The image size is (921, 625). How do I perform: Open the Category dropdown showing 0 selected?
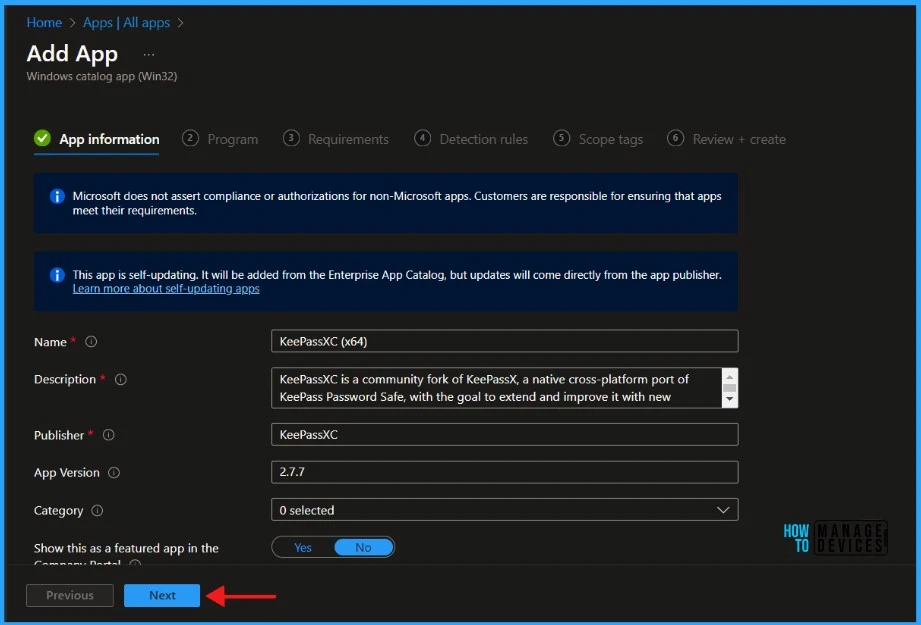point(505,510)
